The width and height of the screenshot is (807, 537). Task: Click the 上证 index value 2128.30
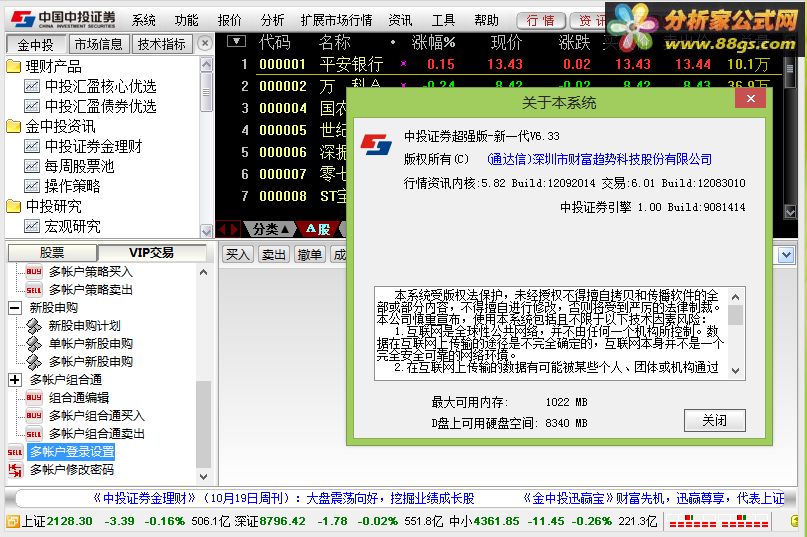pos(70,521)
